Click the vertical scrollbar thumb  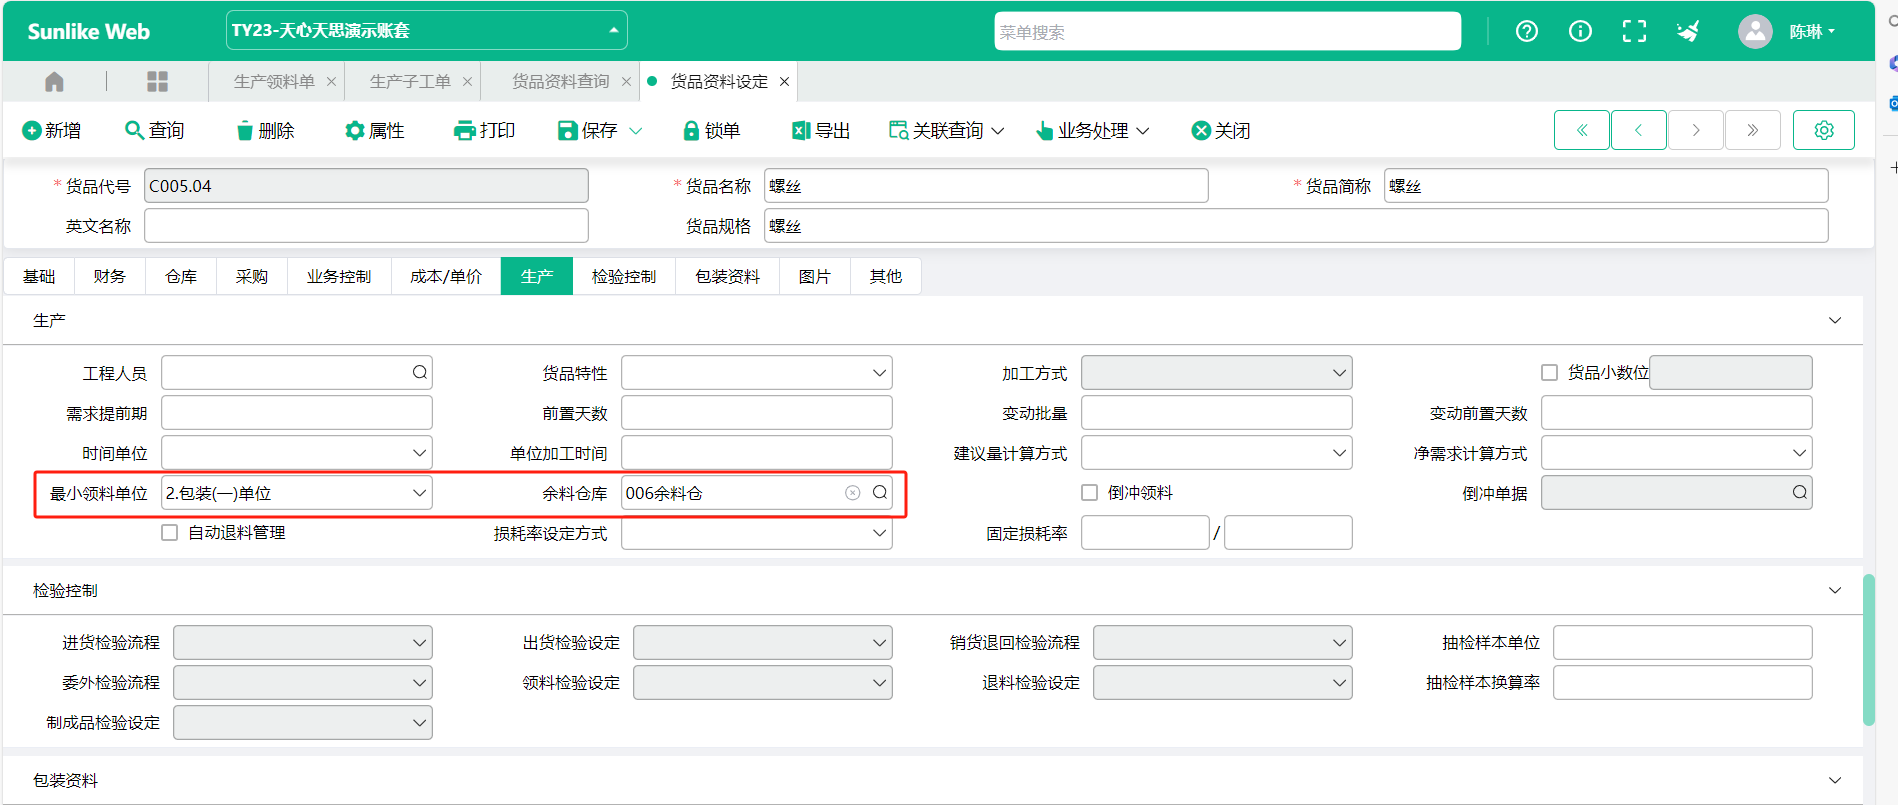click(1868, 649)
